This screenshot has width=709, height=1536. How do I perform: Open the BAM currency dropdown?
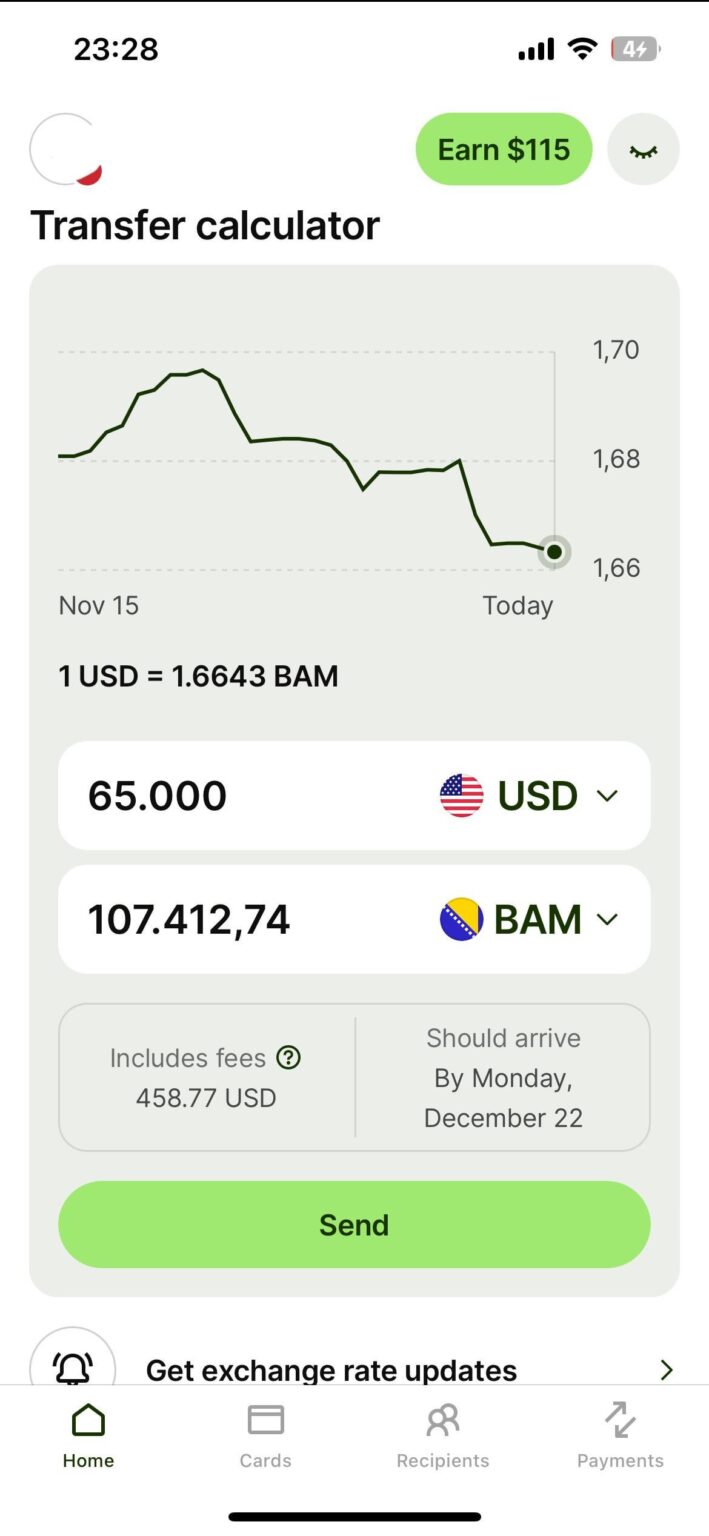607,919
